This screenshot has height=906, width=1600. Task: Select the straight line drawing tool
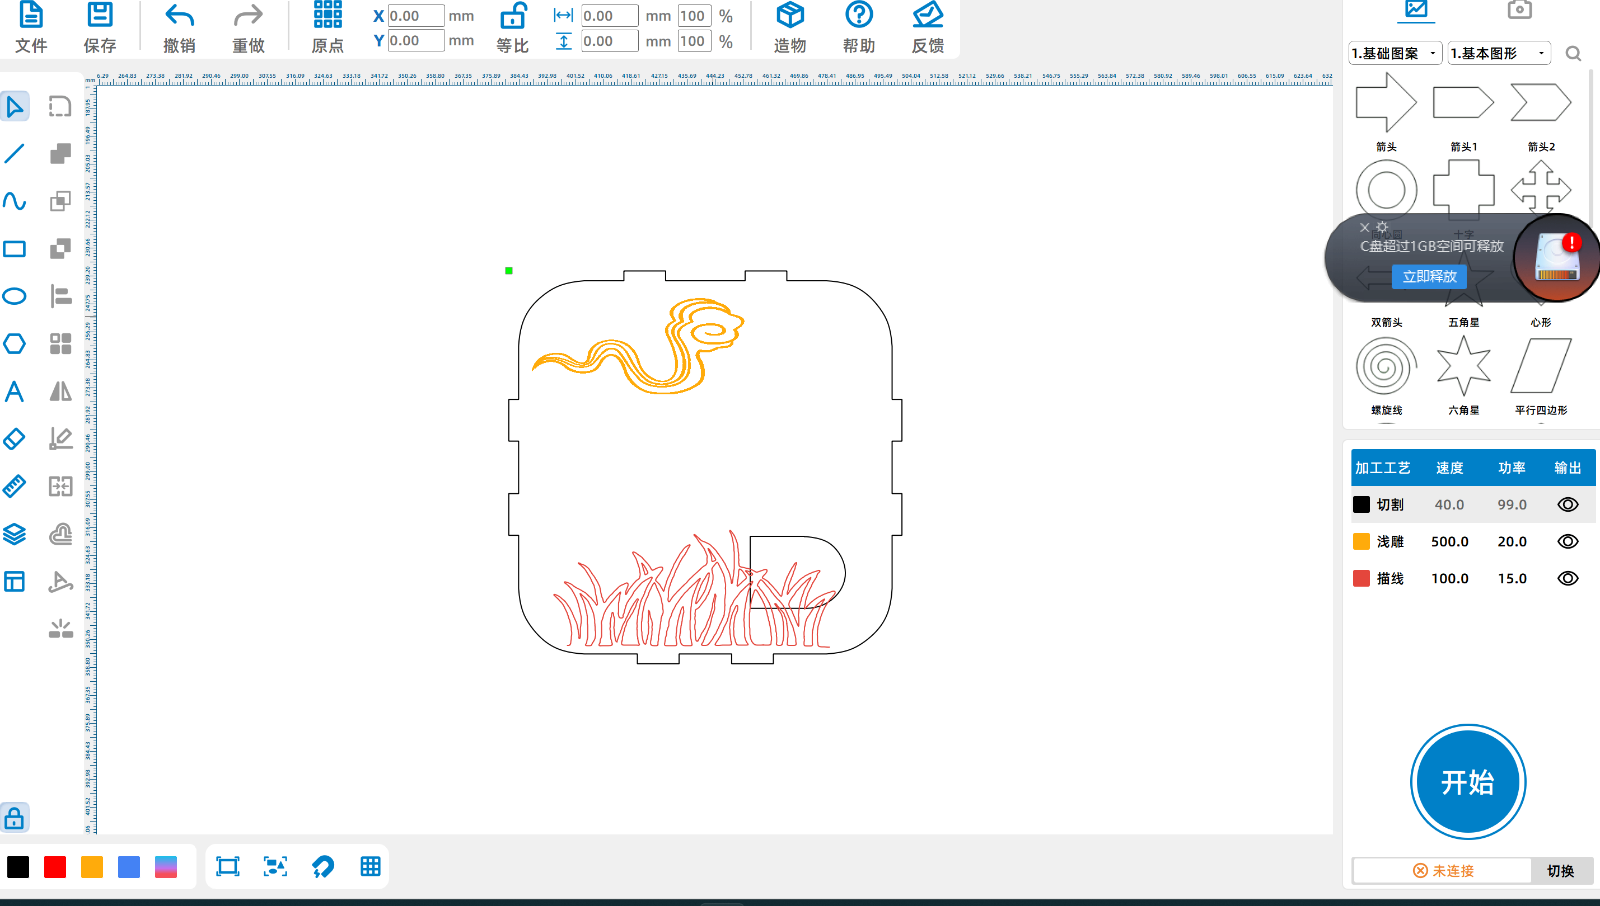(x=15, y=154)
